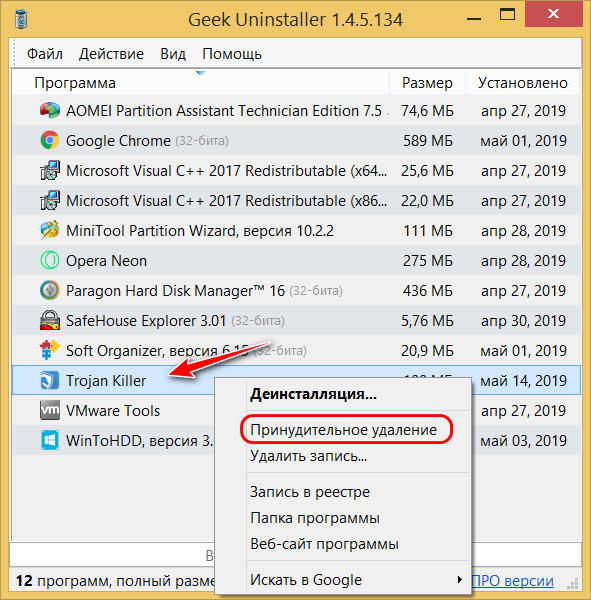Select the SafeHouse Explorer 3.01 row

pyautogui.click(x=296, y=320)
